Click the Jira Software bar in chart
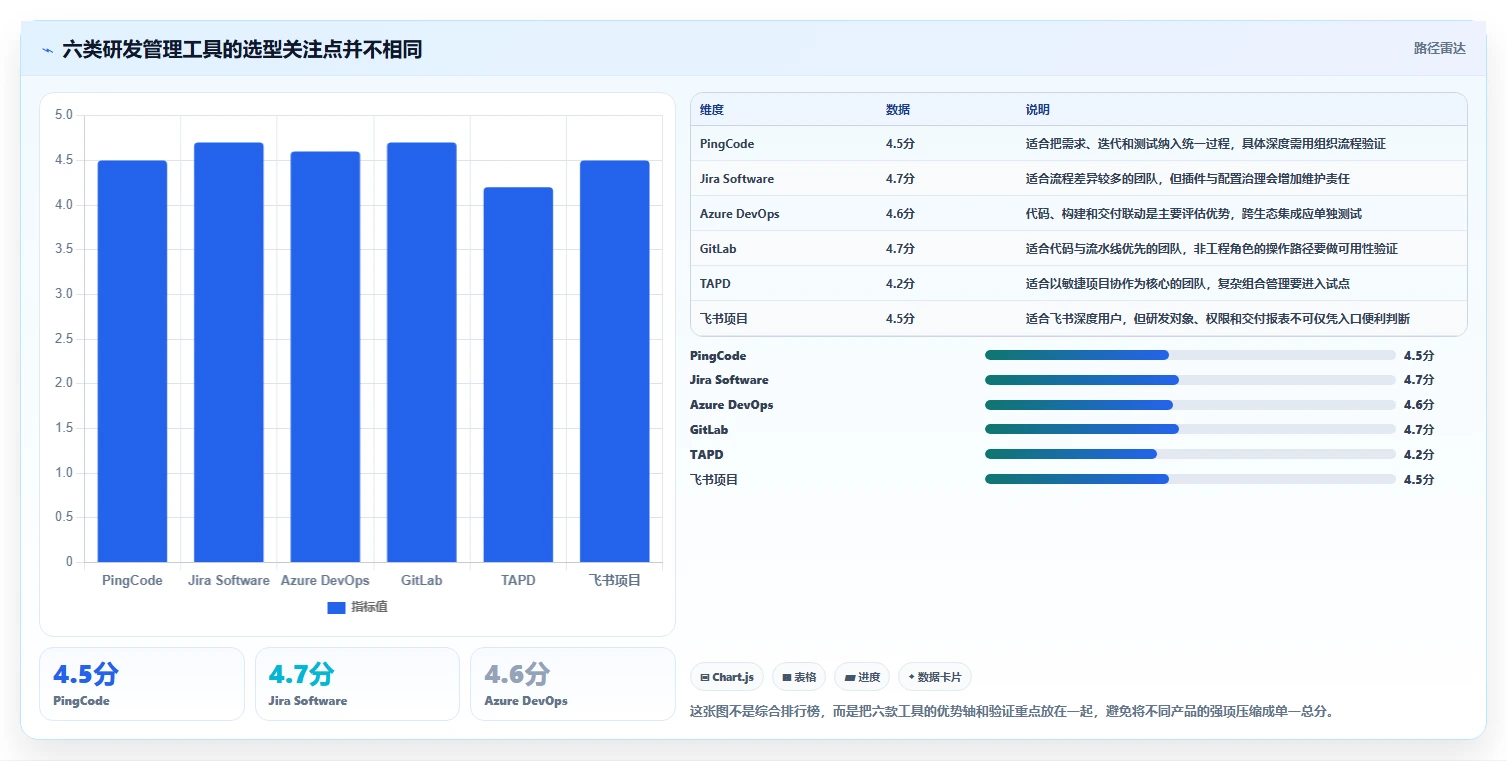The image size is (1507, 761). pos(229,352)
